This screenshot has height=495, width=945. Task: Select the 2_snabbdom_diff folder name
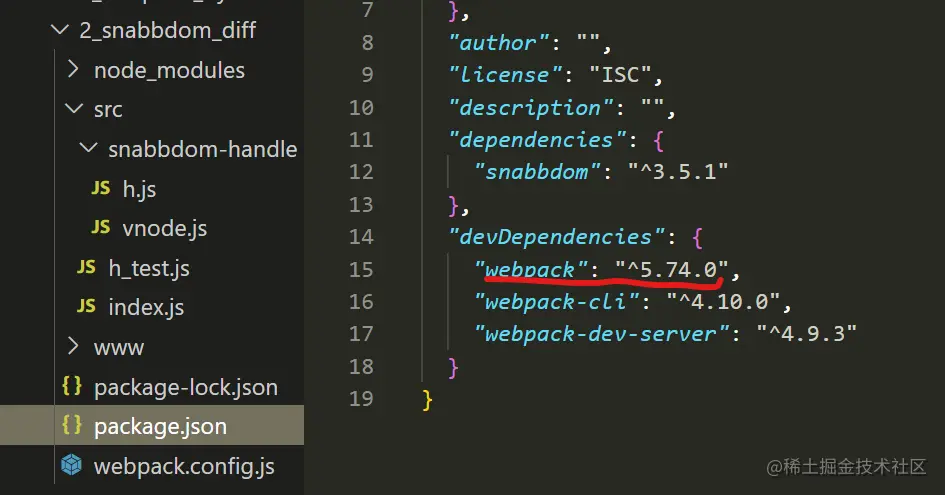click(168, 30)
